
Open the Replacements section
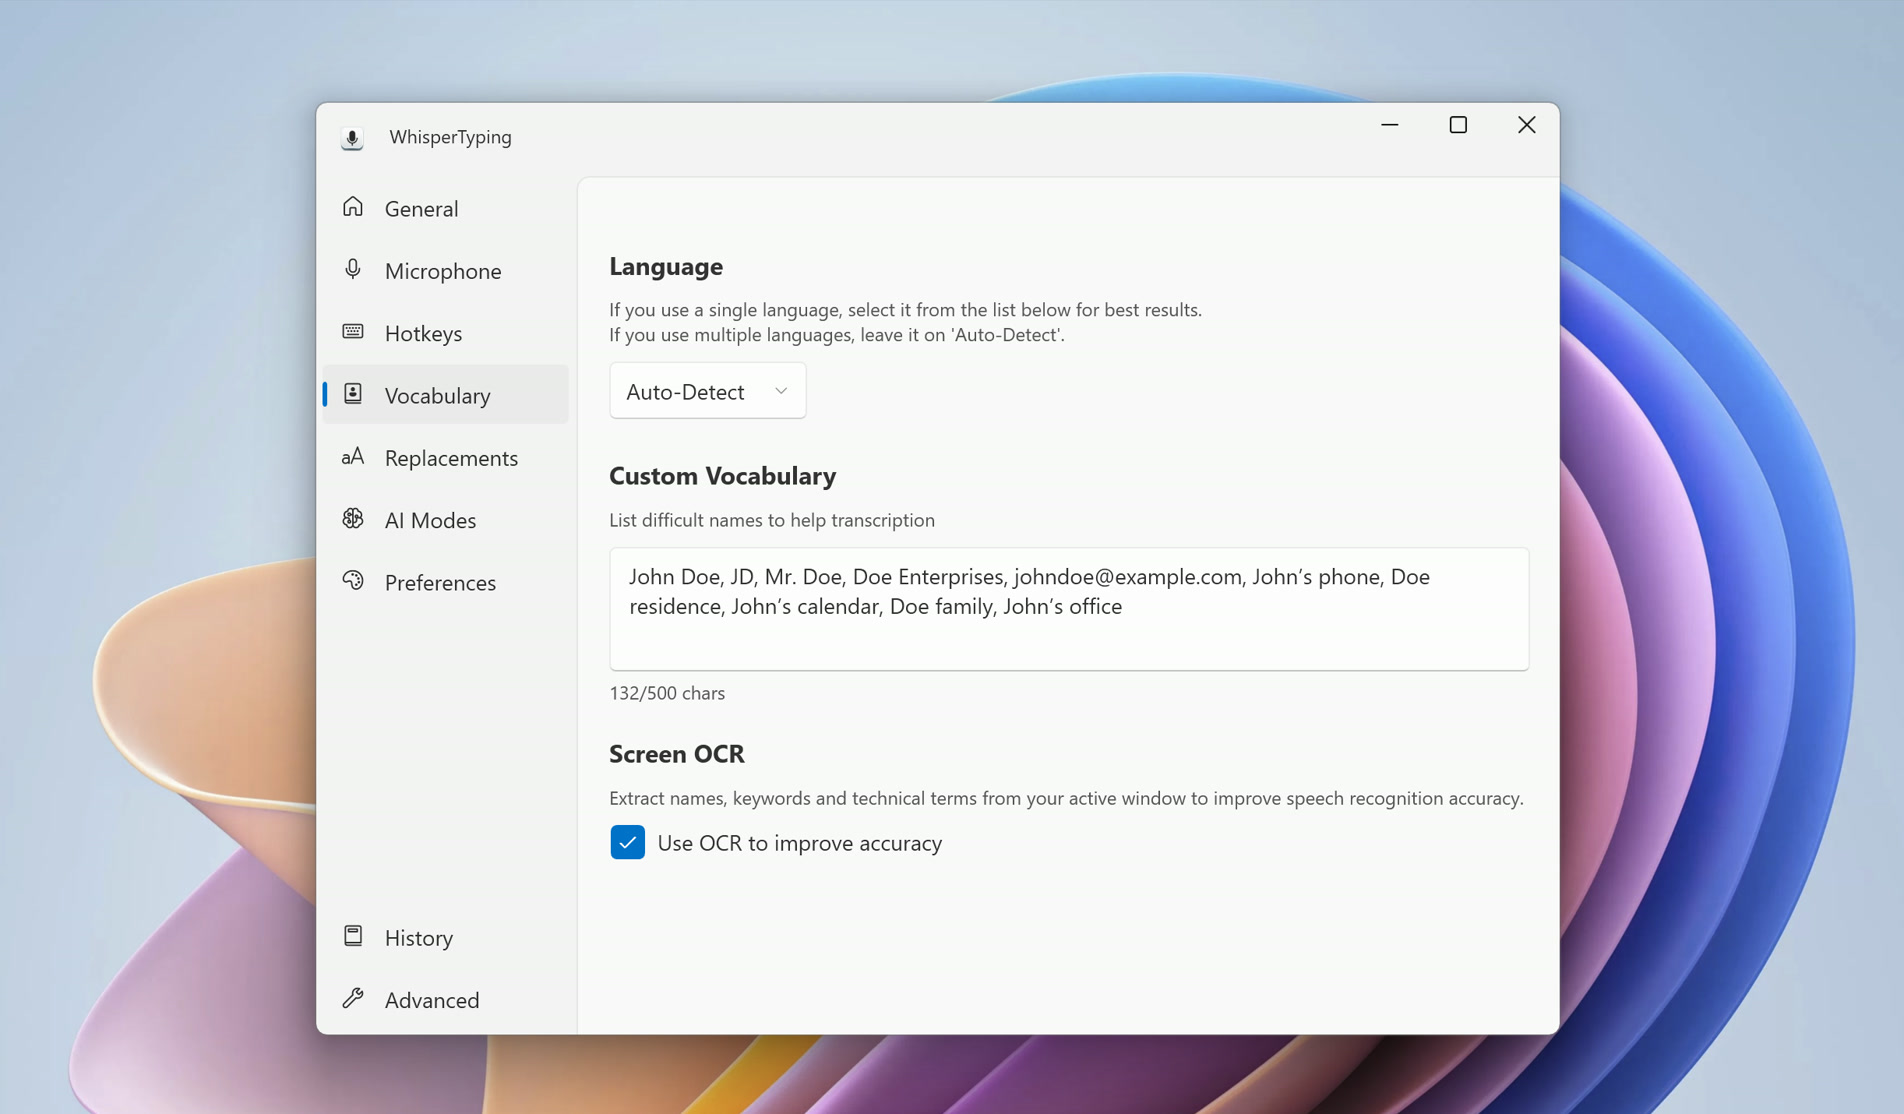pos(451,458)
